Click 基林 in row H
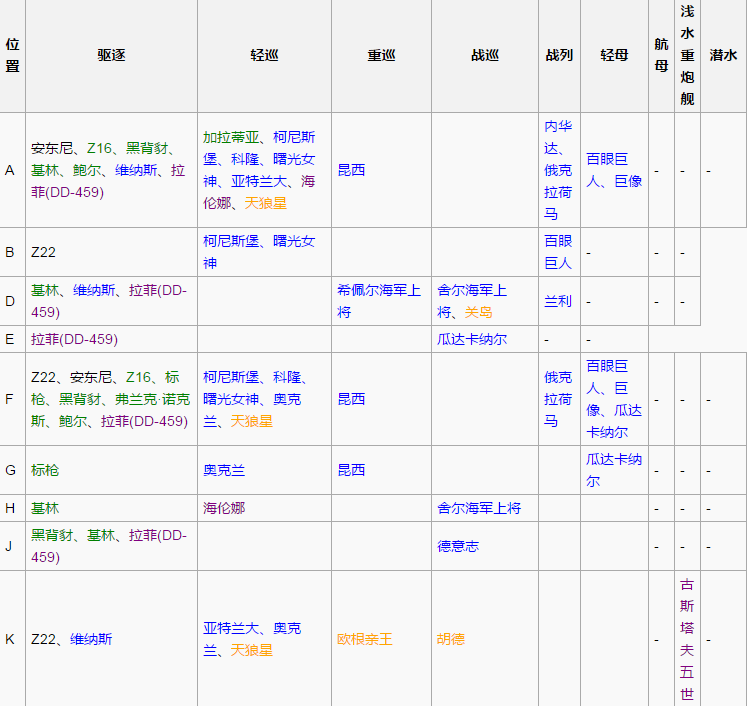The width and height of the screenshot is (747, 706). tap(45, 508)
